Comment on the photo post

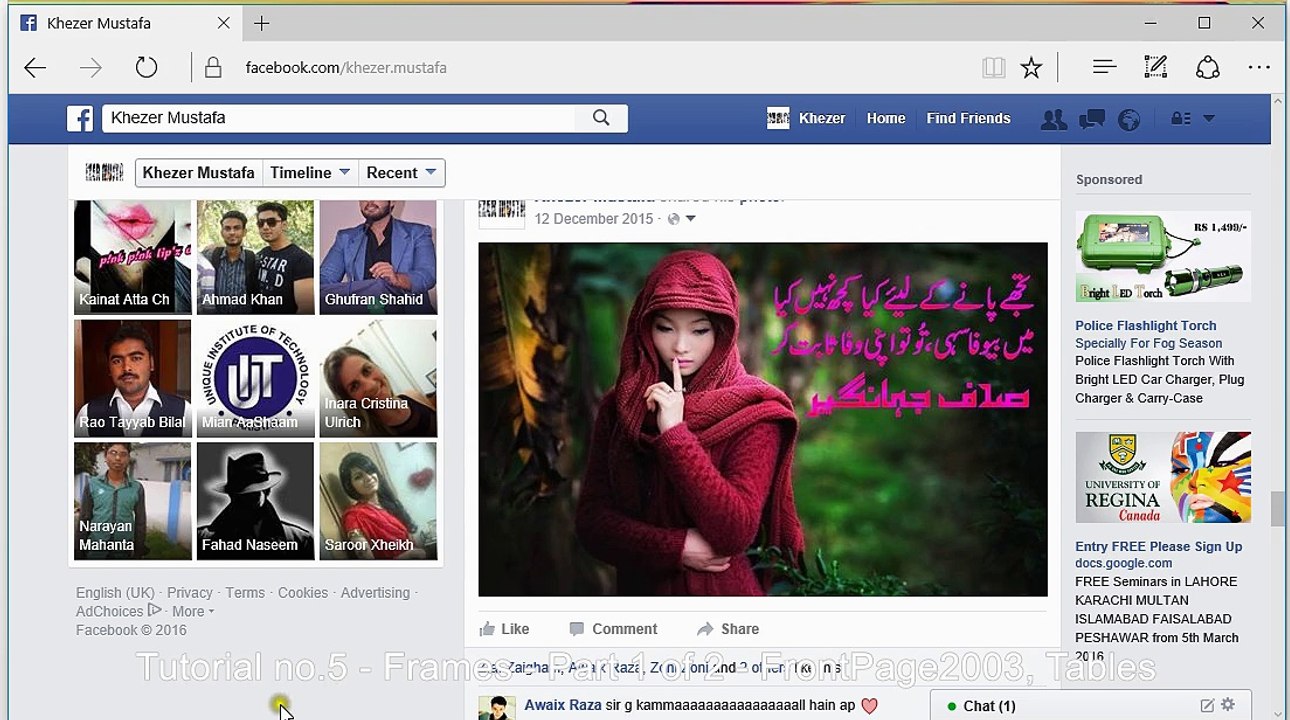click(x=613, y=629)
